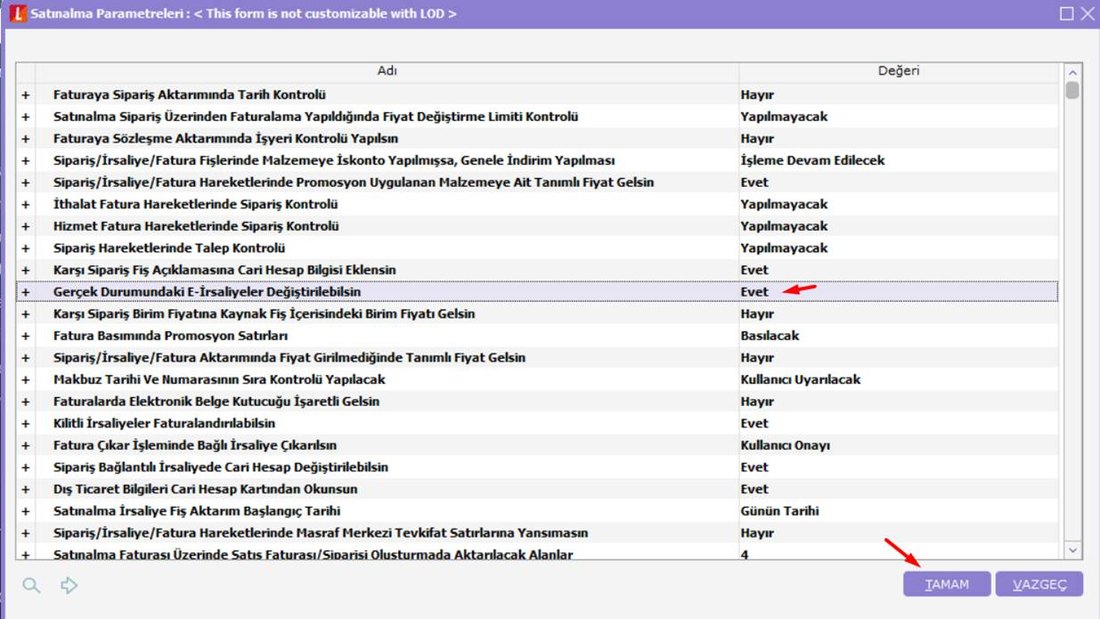Image resolution: width=1100 pixels, height=619 pixels.
Task: Expand İthalat Fatura Hareketlerinde Sipariş Kontrolü row
Action: pyautogui.click(x=26, y=204)
